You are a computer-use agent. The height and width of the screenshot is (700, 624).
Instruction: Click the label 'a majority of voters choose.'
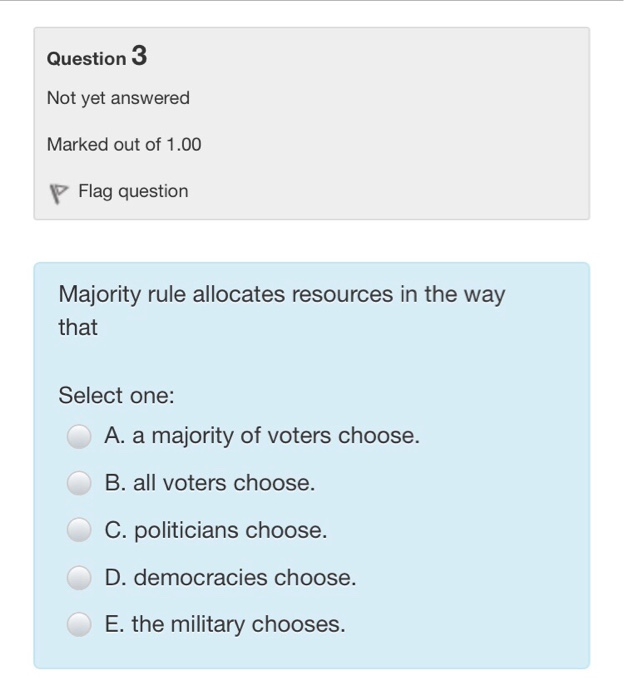coord(276,436)
